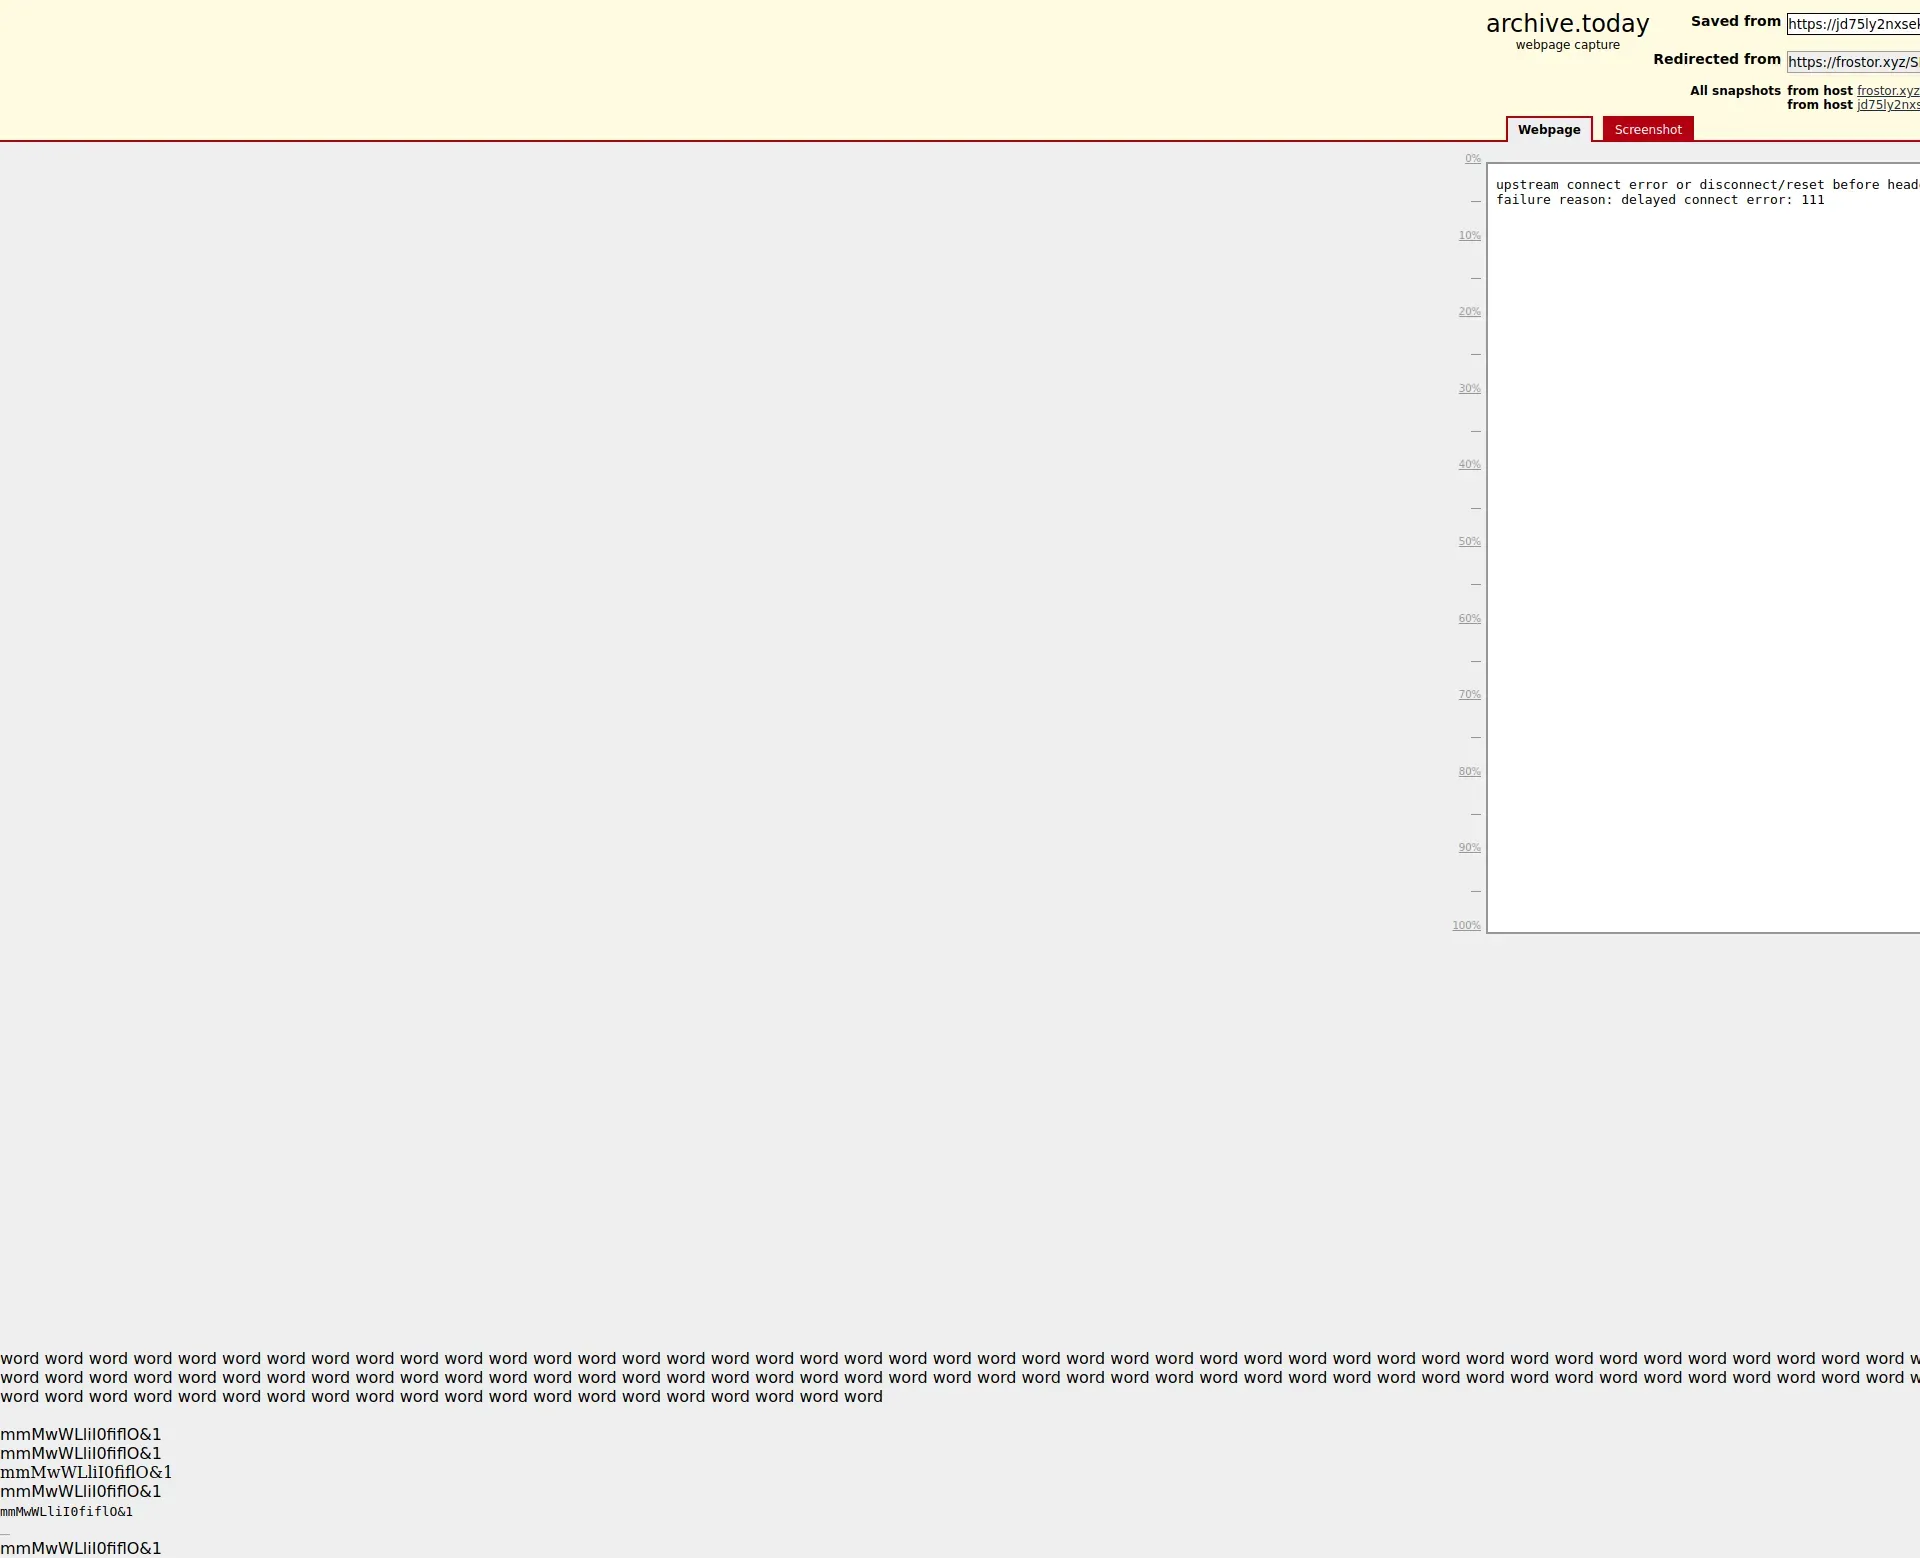Viewport: 1920px width, 1558px height.
Task: Jump to the 40% page marker
Action: click(1469, 465)
